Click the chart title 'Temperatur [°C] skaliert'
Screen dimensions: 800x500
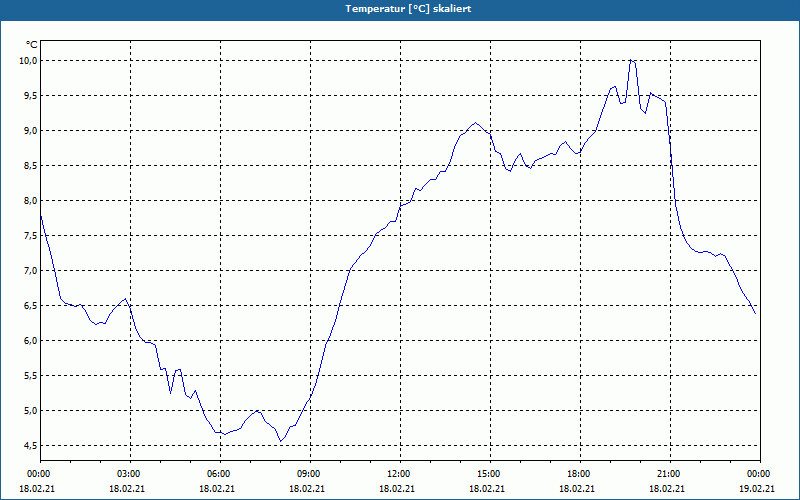point(408,9)
